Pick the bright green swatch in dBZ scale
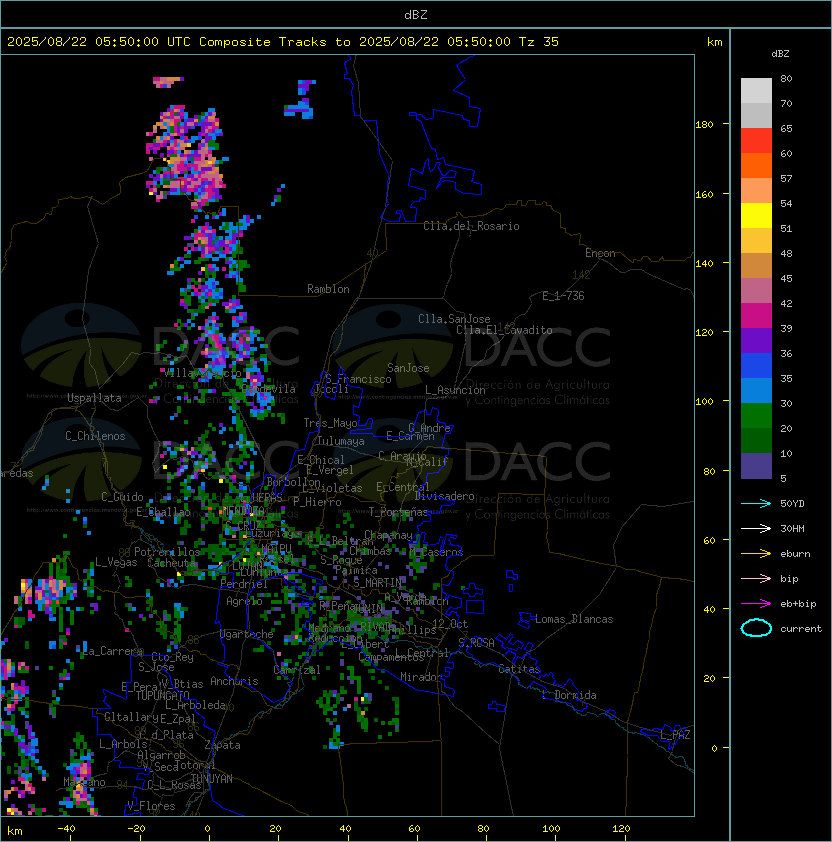The image size is (832, 842). (756, 416)
